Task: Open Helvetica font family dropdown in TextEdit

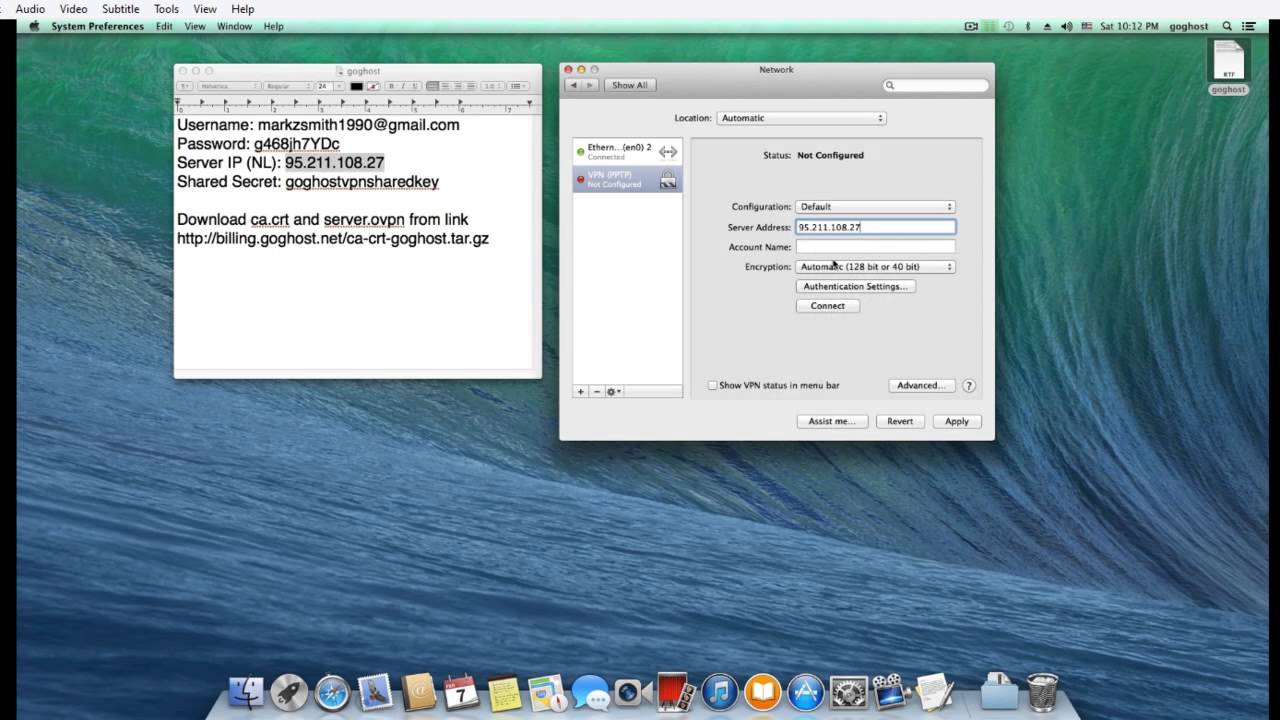Action: 227,86
